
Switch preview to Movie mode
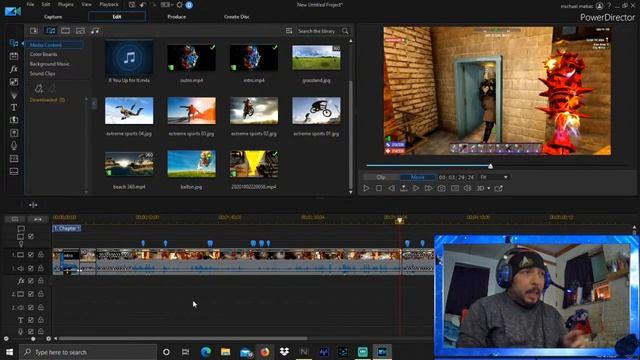417,177
